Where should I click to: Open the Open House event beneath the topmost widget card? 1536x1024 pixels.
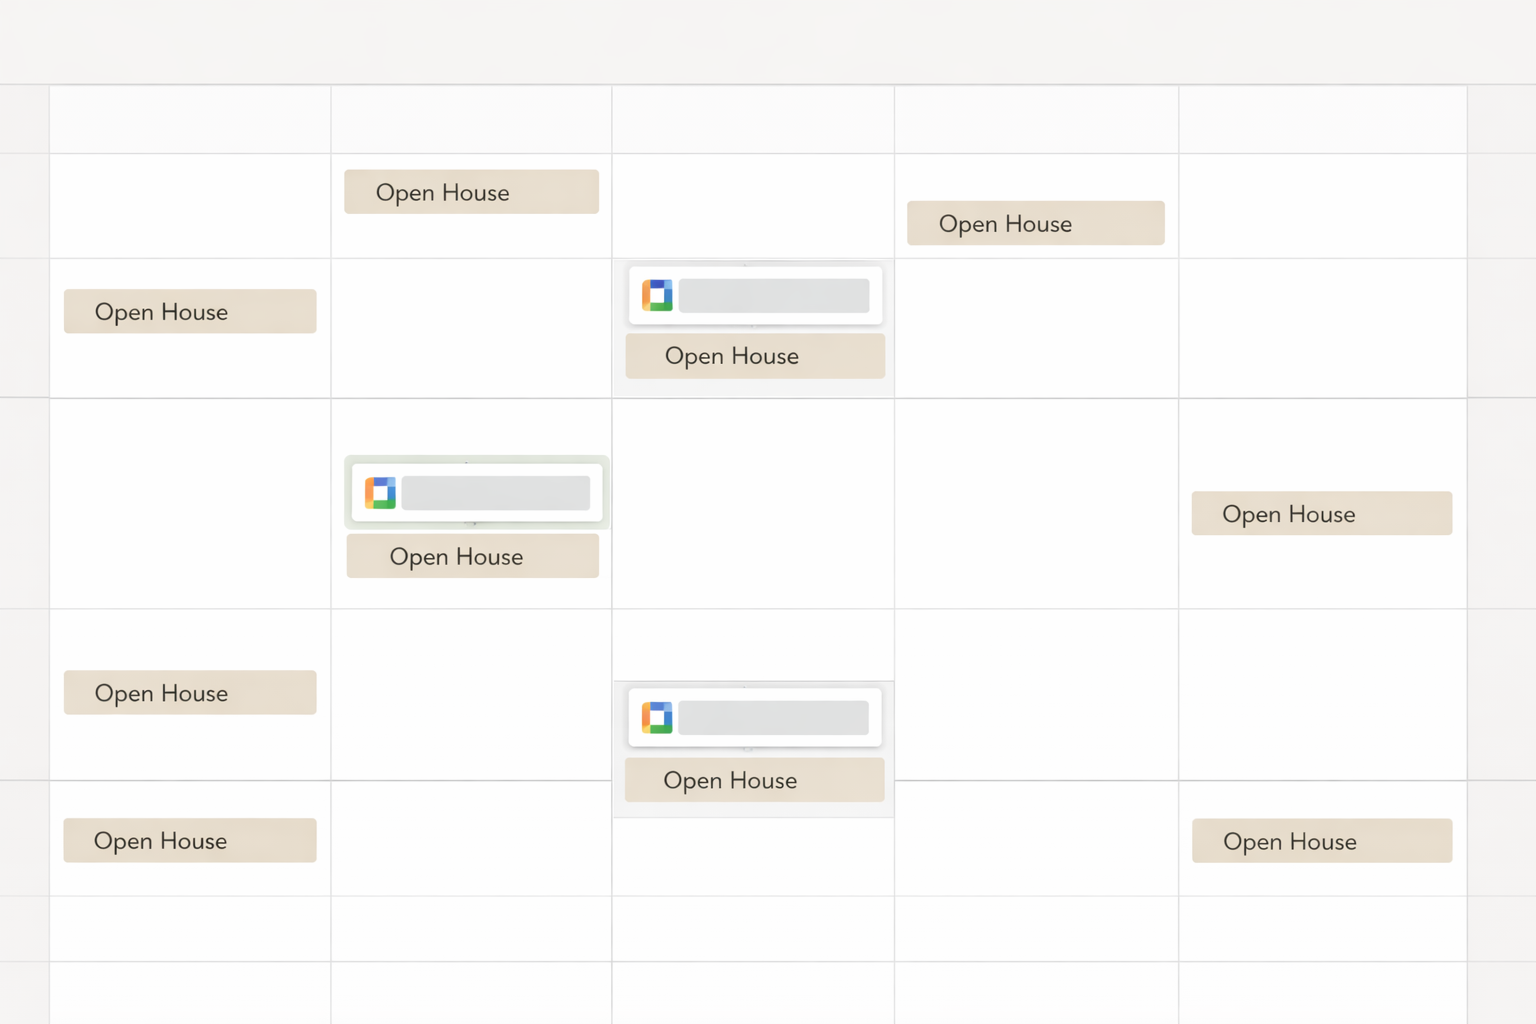pos(754,356)
